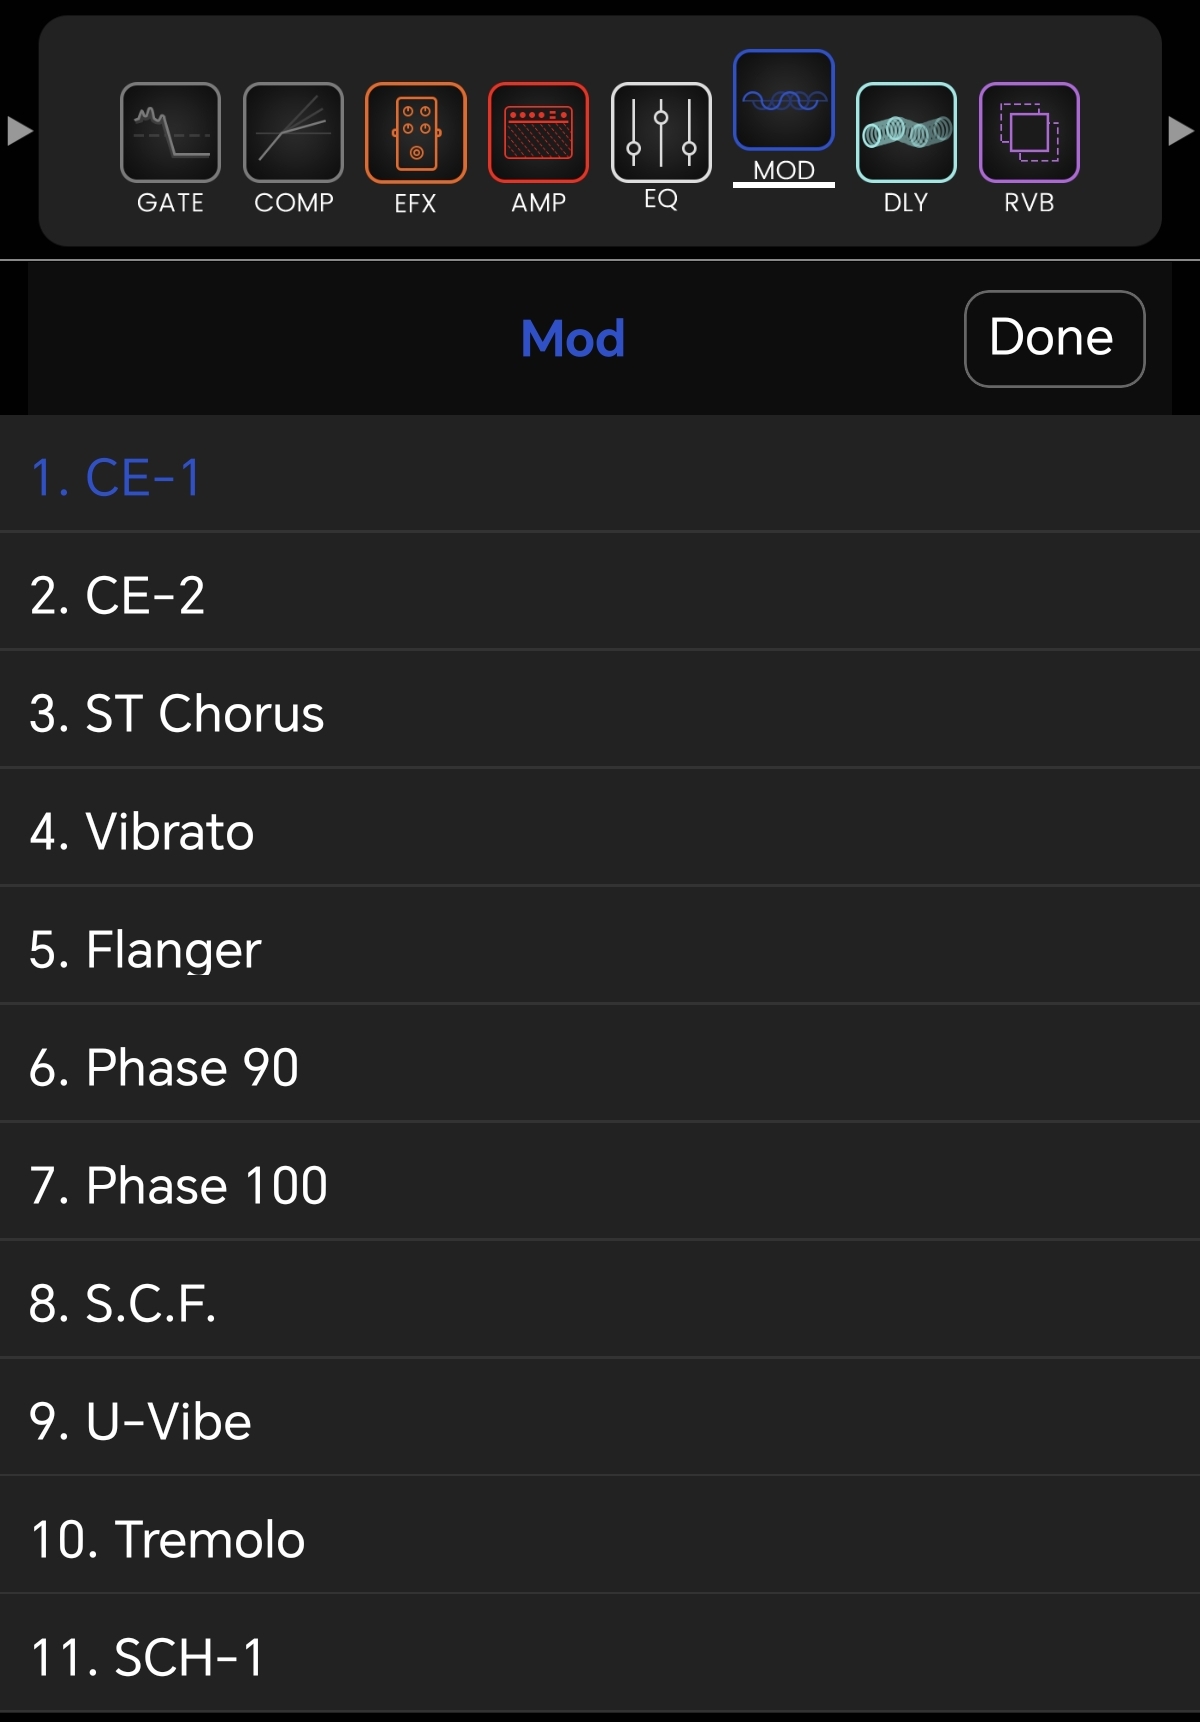This screenshot has width=1200, height=1722.
Task: Select 4. Vibrato modulation
Action: pyautogui.click(x=600, y=828)
